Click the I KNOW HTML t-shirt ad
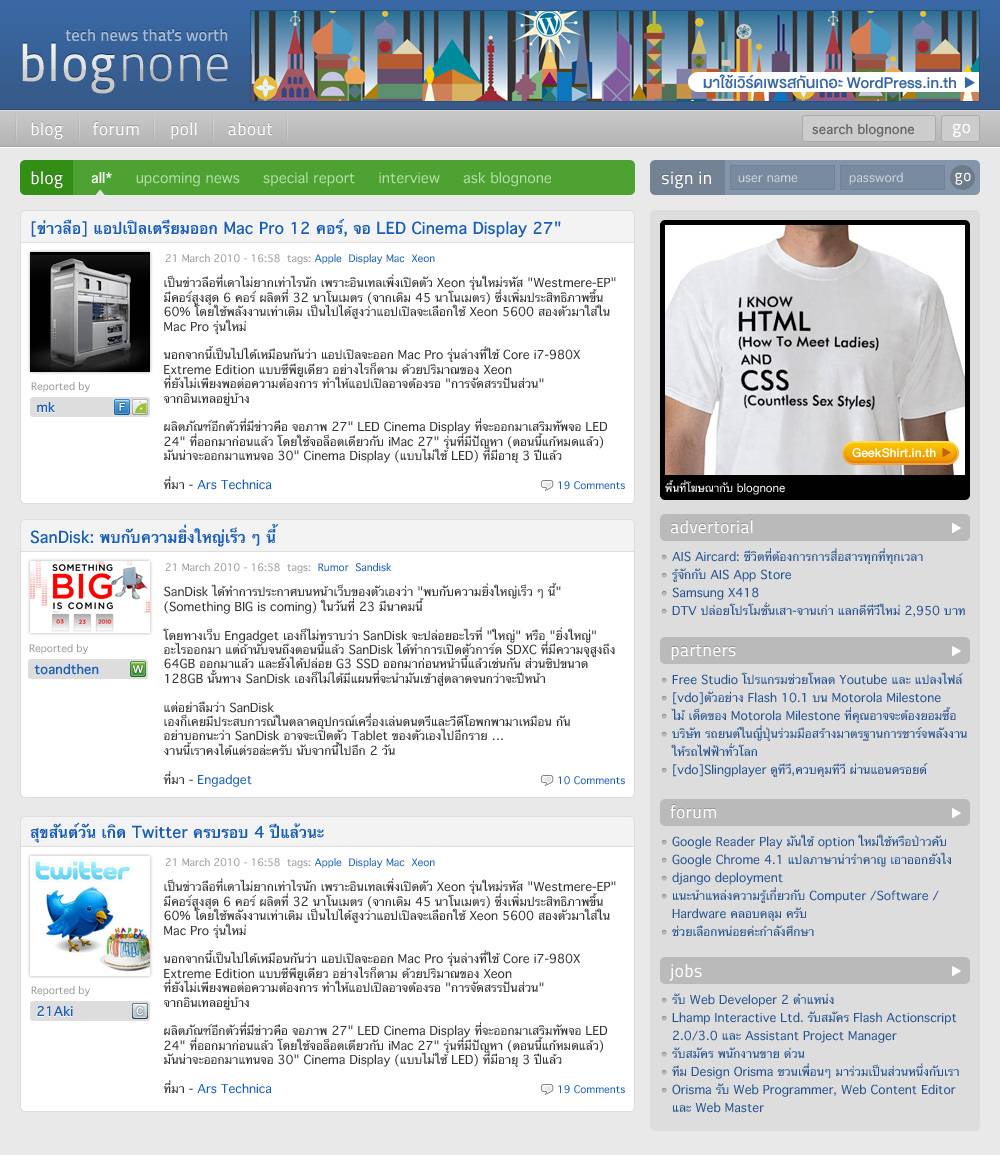 814,349
